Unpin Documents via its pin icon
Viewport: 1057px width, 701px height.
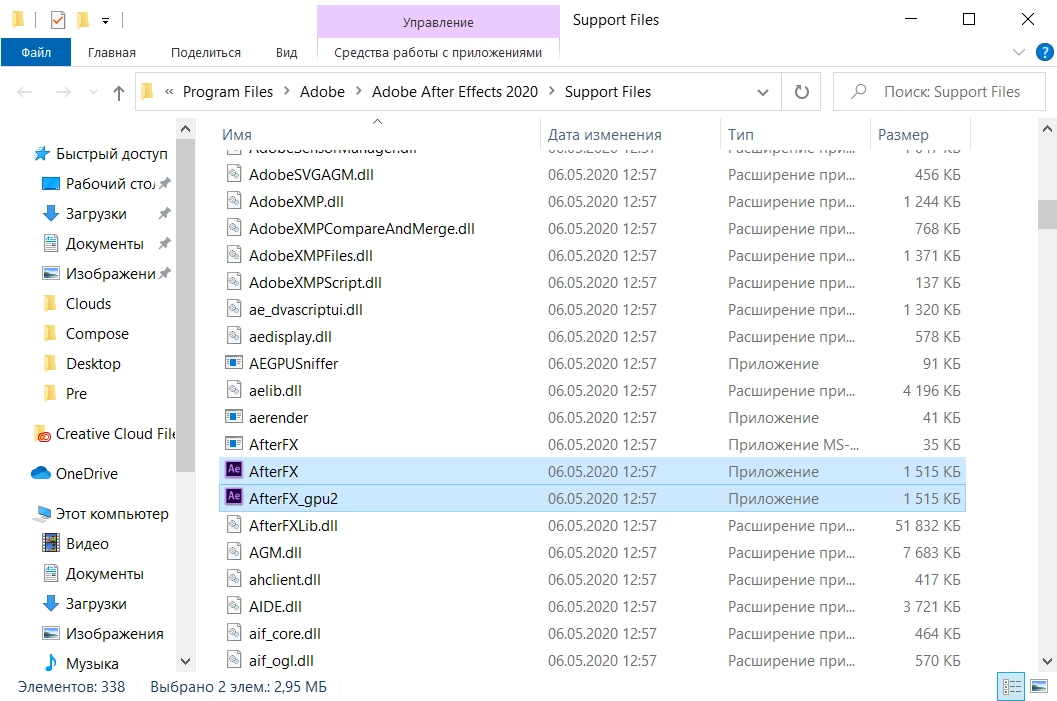pos(164,243)
